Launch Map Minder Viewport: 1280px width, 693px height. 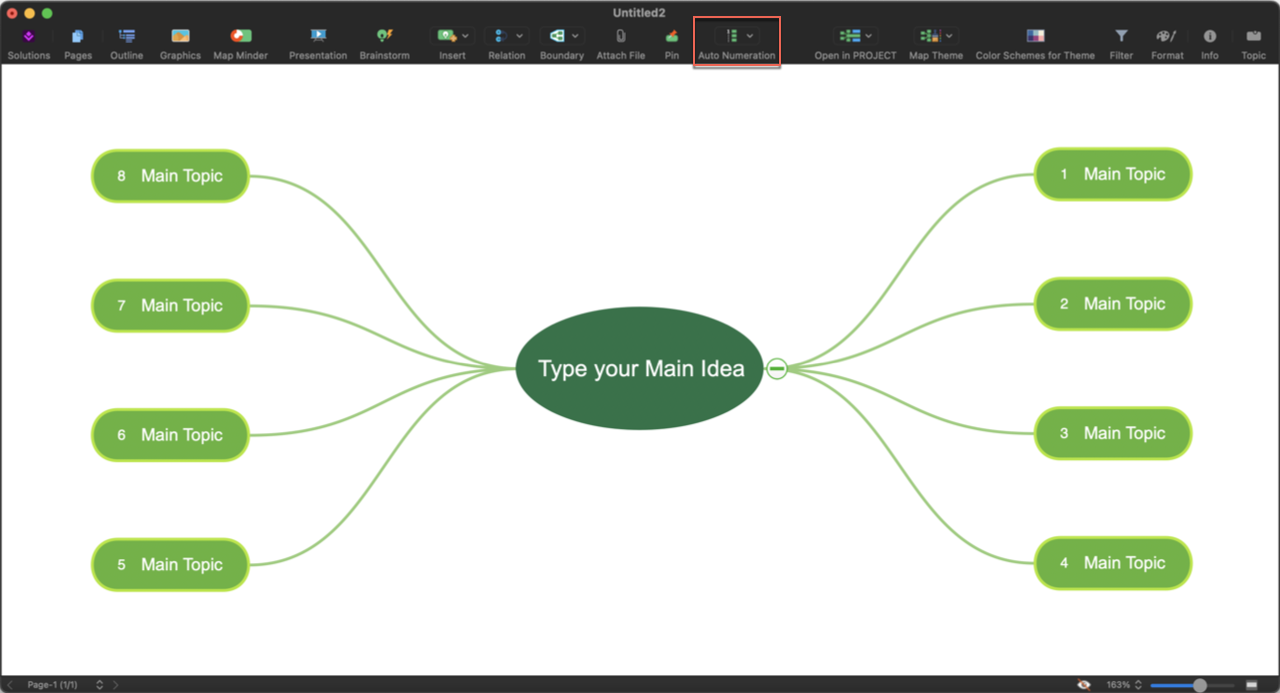point(241,43)
